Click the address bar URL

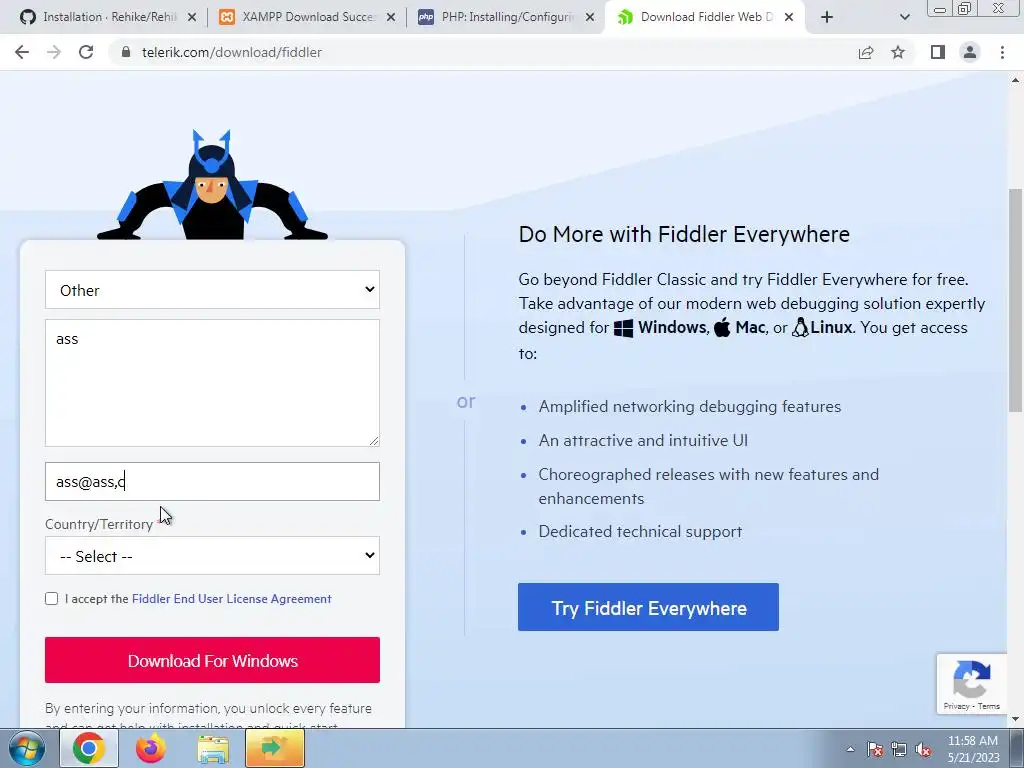[232, 52]
